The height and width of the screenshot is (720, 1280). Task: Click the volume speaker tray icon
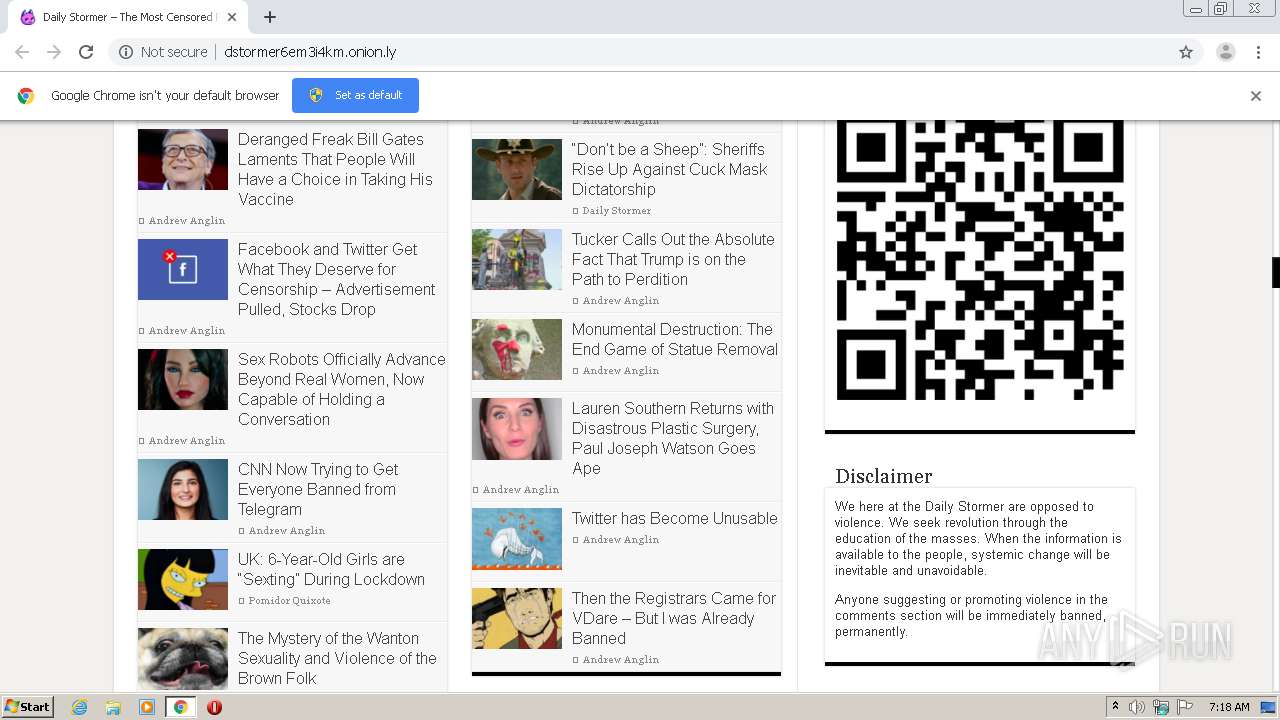point(1137,707)
